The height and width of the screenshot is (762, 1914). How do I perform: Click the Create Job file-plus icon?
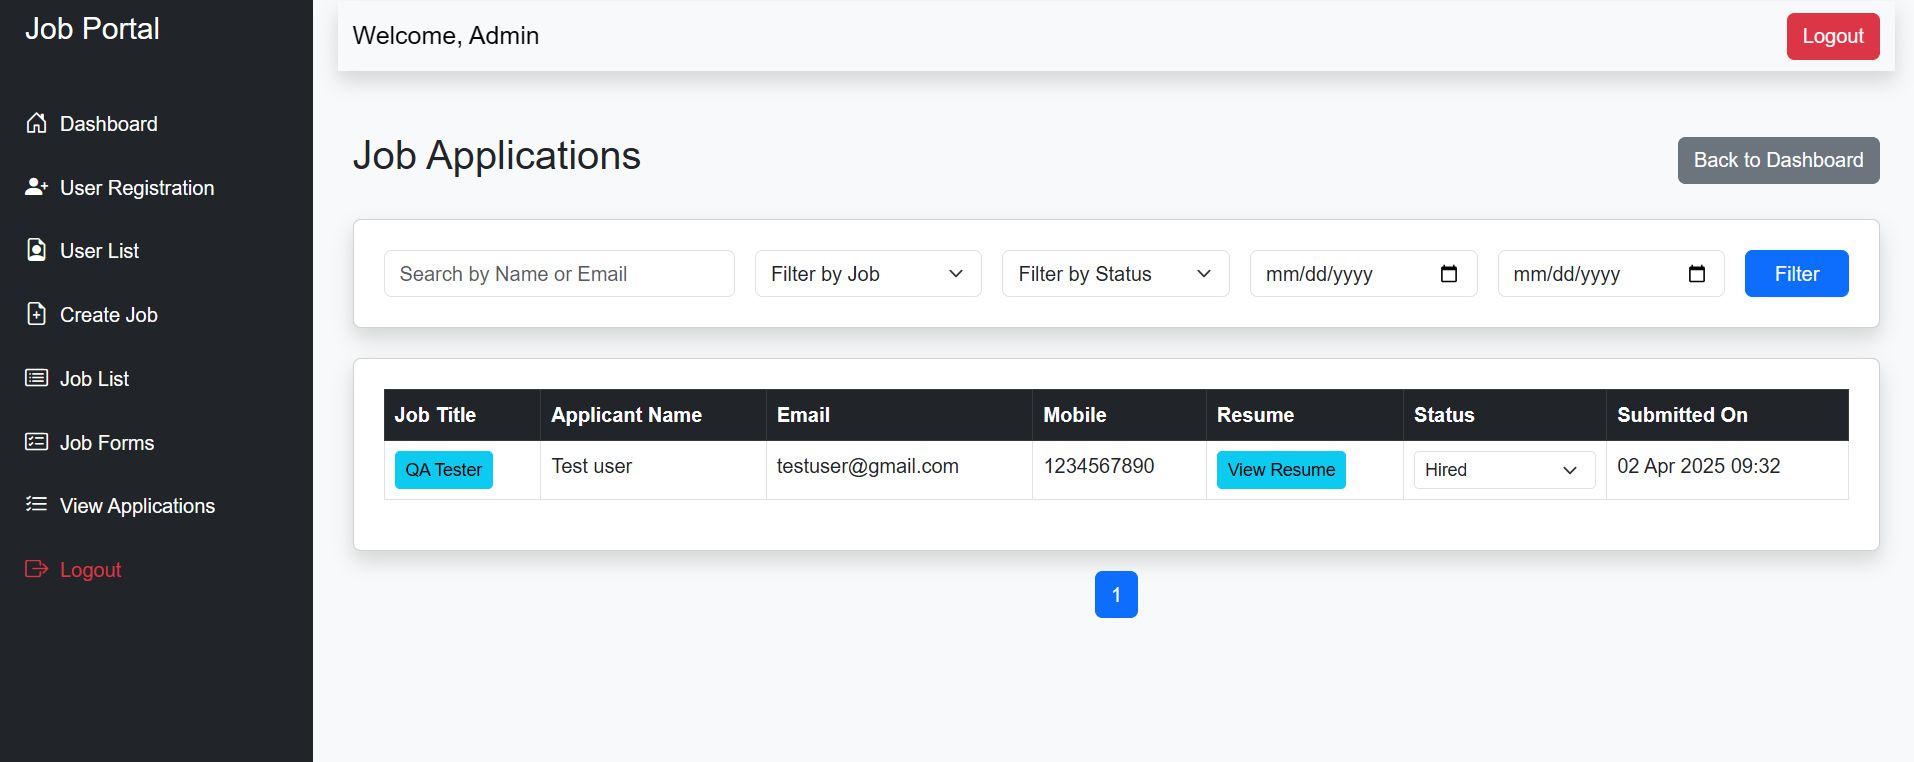[x=36, y=314]
